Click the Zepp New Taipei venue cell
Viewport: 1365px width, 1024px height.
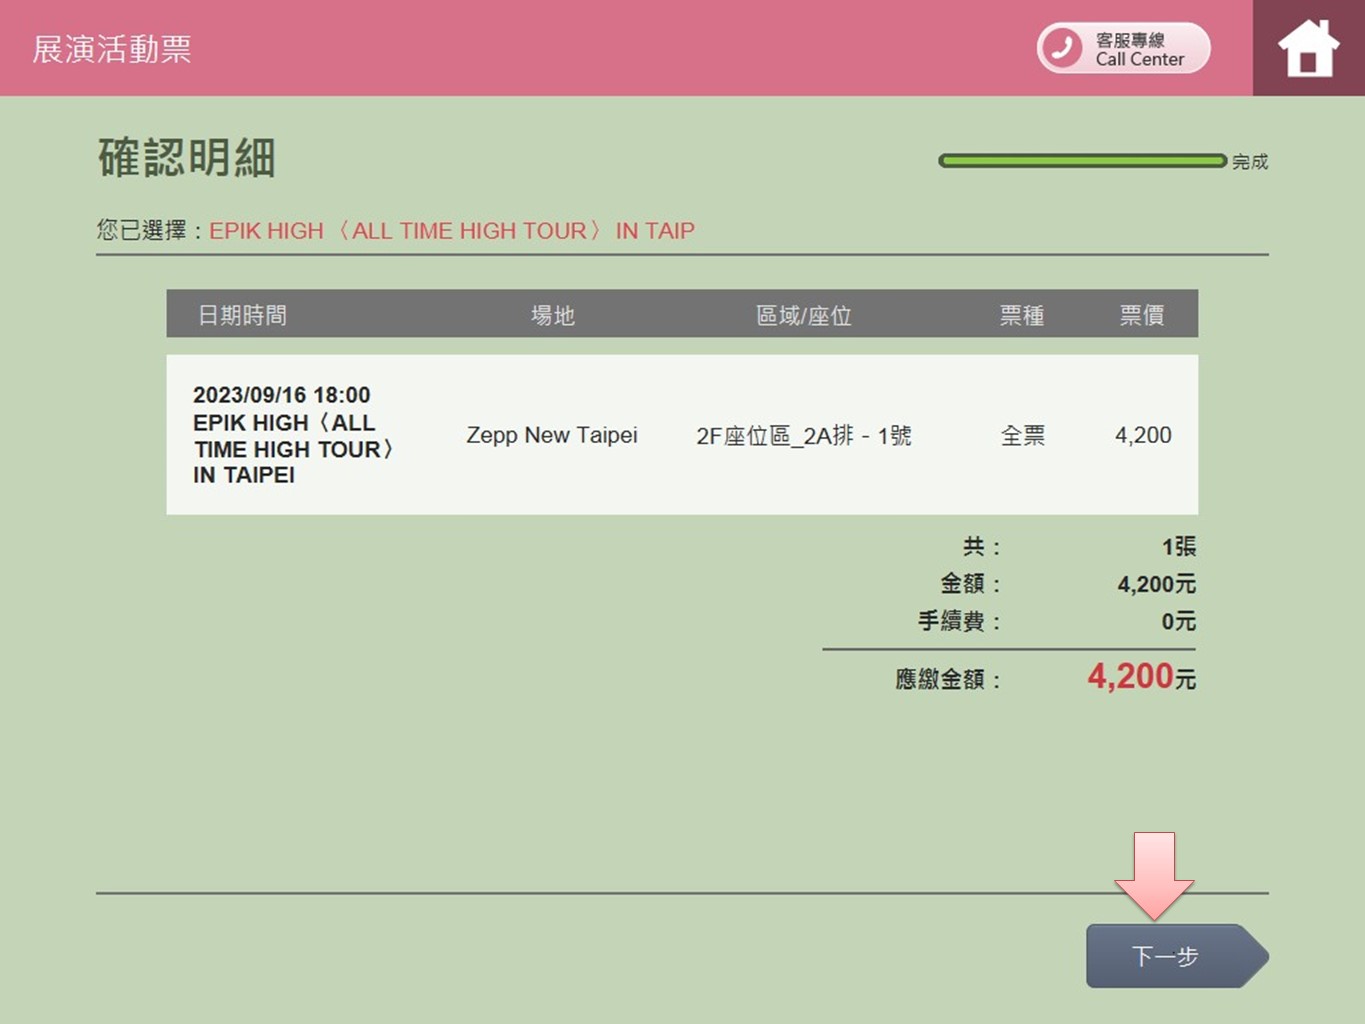tap(551, 435)
